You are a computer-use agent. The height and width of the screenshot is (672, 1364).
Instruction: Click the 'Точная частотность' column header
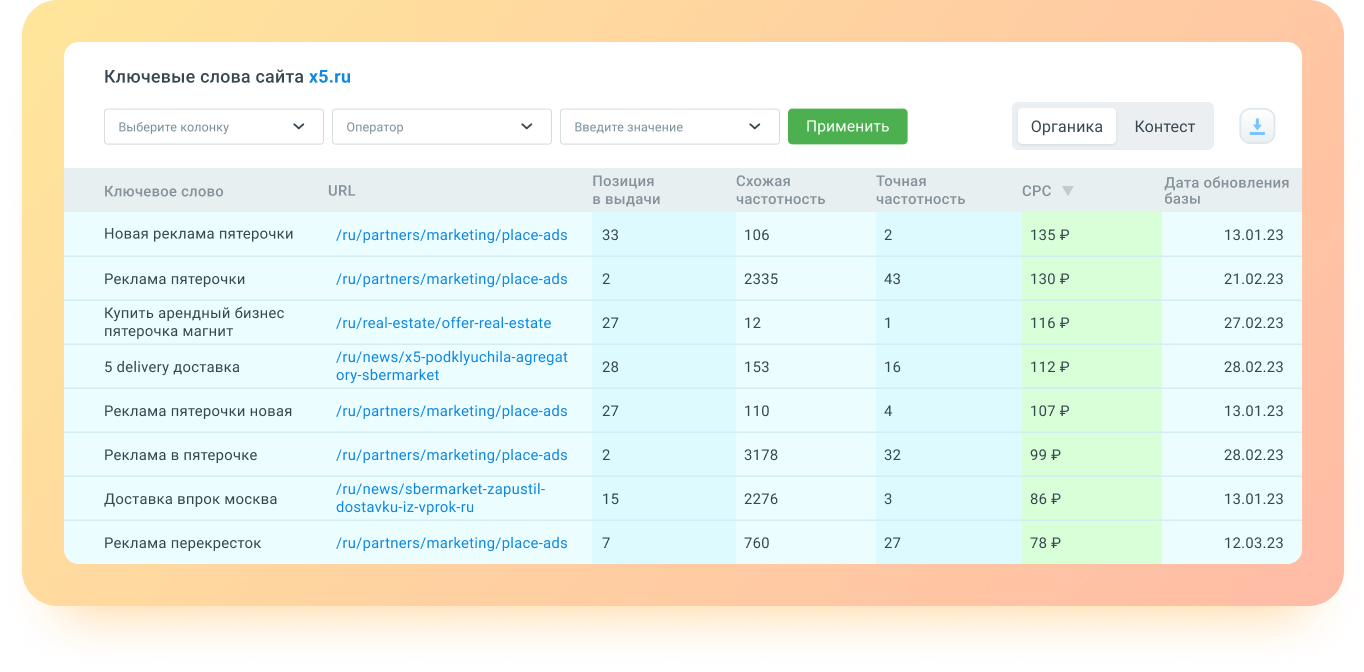(920, 190)
